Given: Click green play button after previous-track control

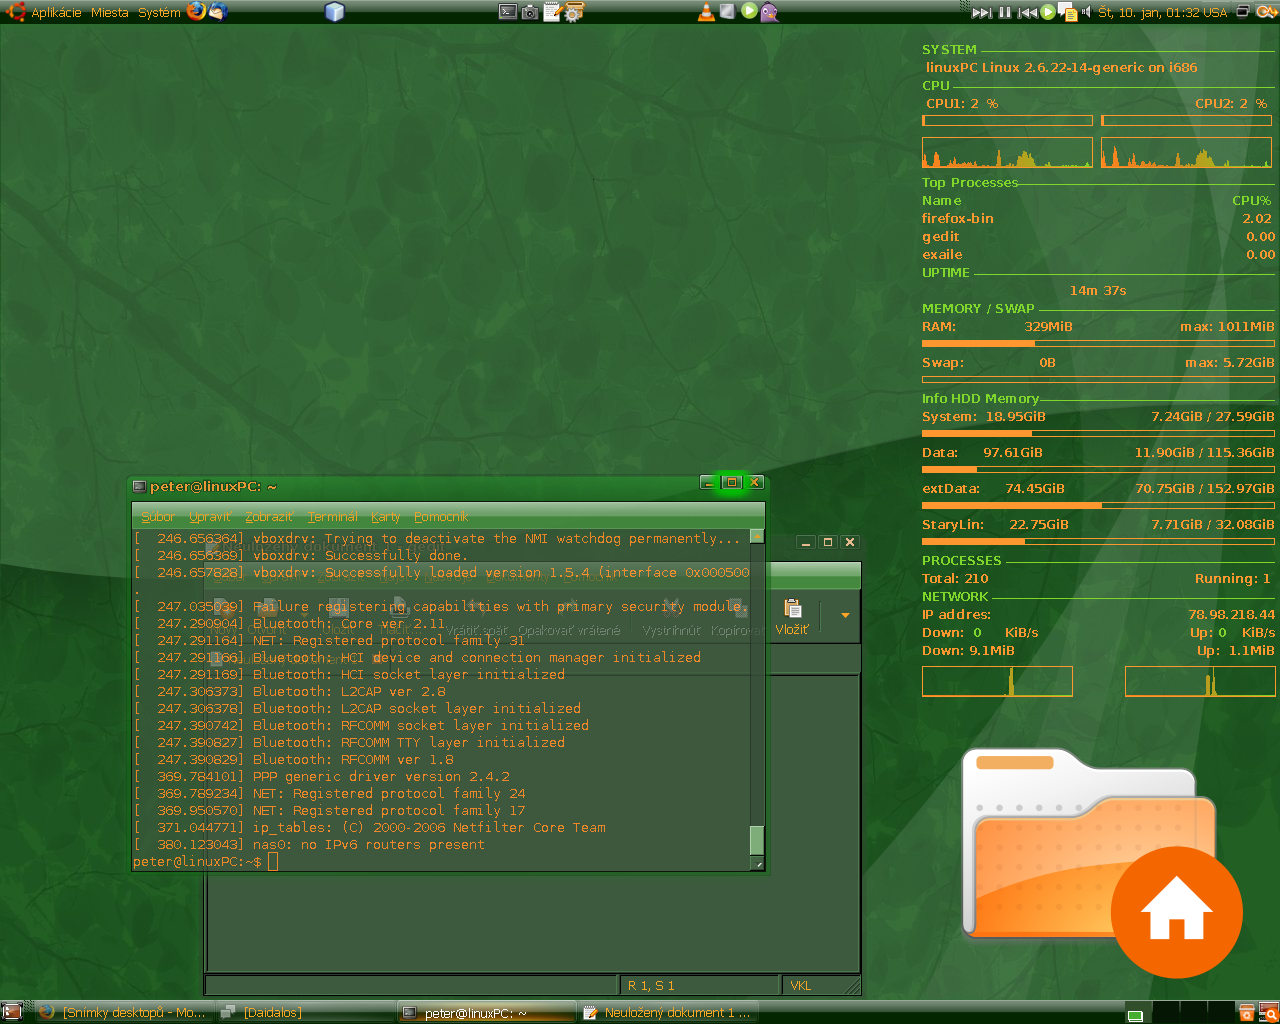Looking at the screenshot, I should pyautogui.click(x=1048, y=12).
